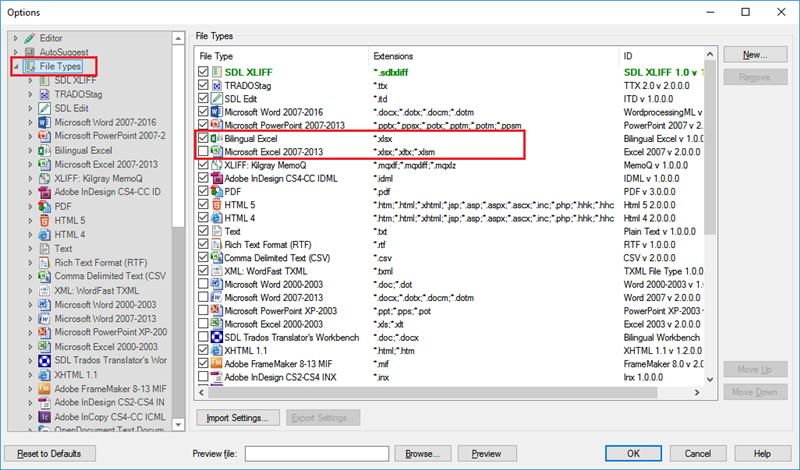
Task: Uncheck the TRADOStag file type
Action: [x=203, y=85]
